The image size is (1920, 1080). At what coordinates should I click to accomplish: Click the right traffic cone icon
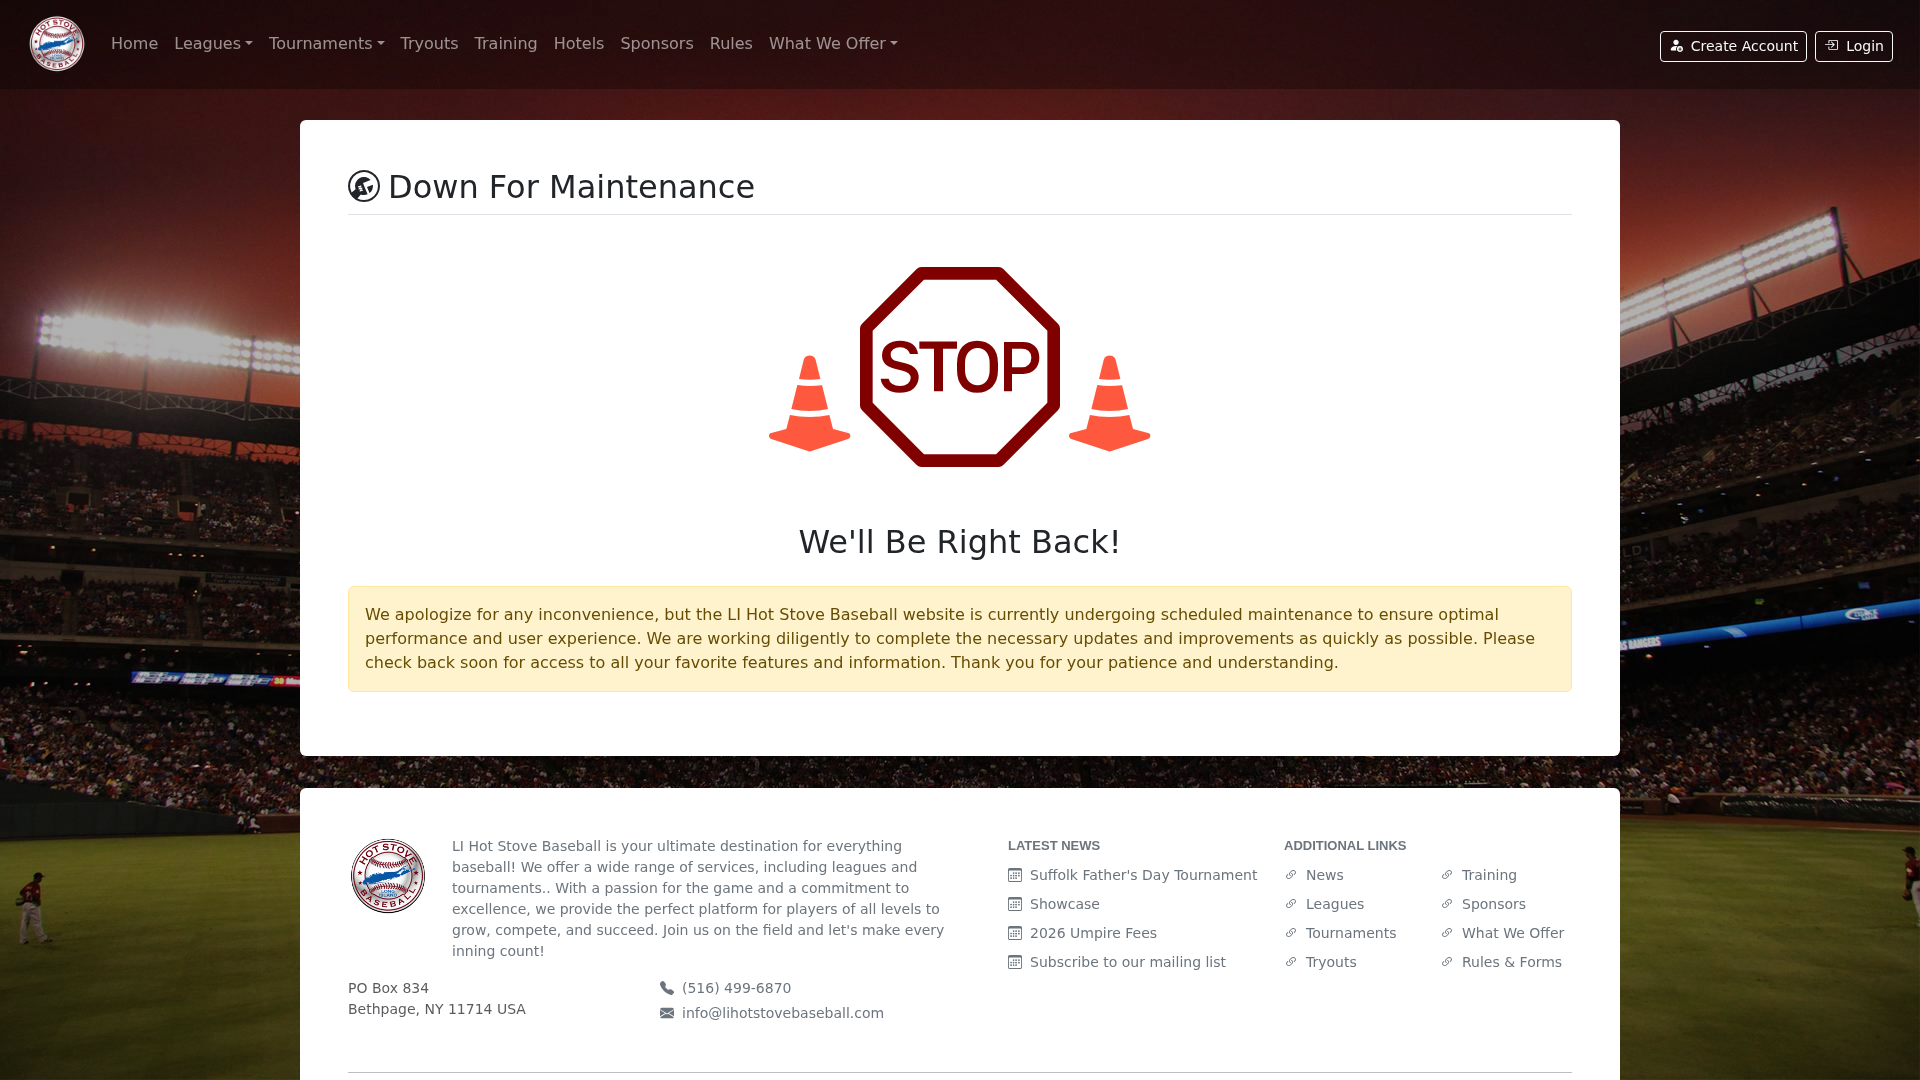pos(1110,404)
